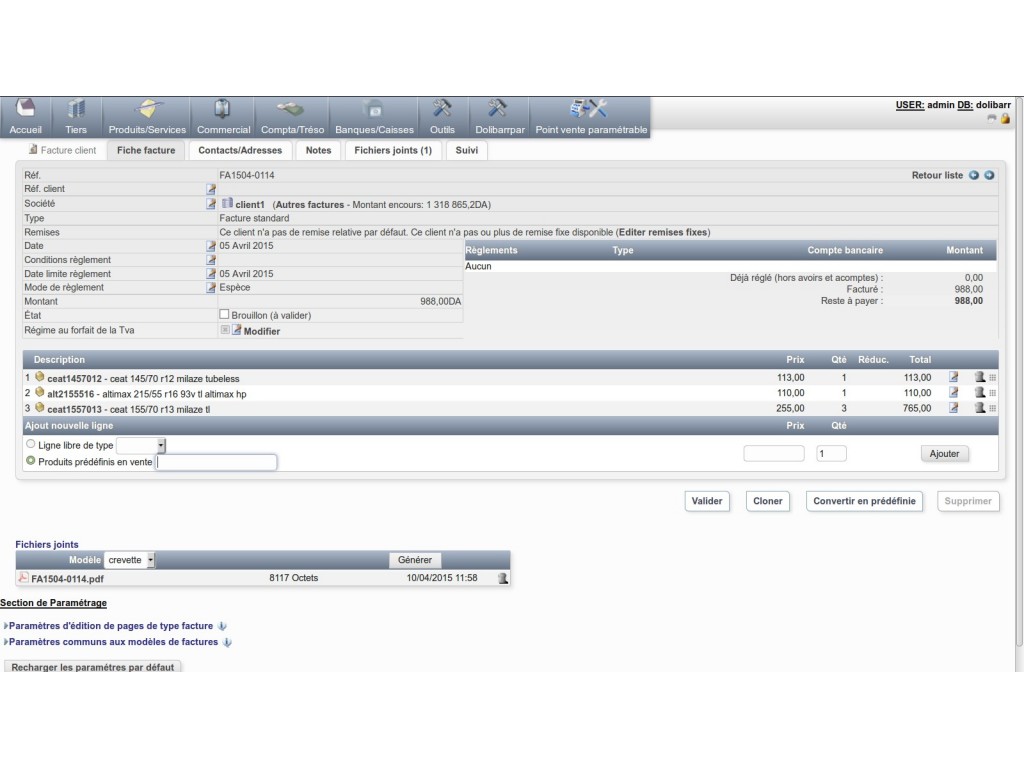Open the Produits/Services menu
Screen dimensions: 1024x768
tap(147, 118)
